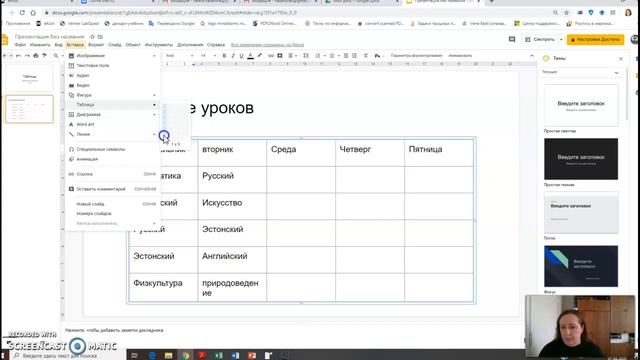Open the Изменить menu

[x=40, y=45]
